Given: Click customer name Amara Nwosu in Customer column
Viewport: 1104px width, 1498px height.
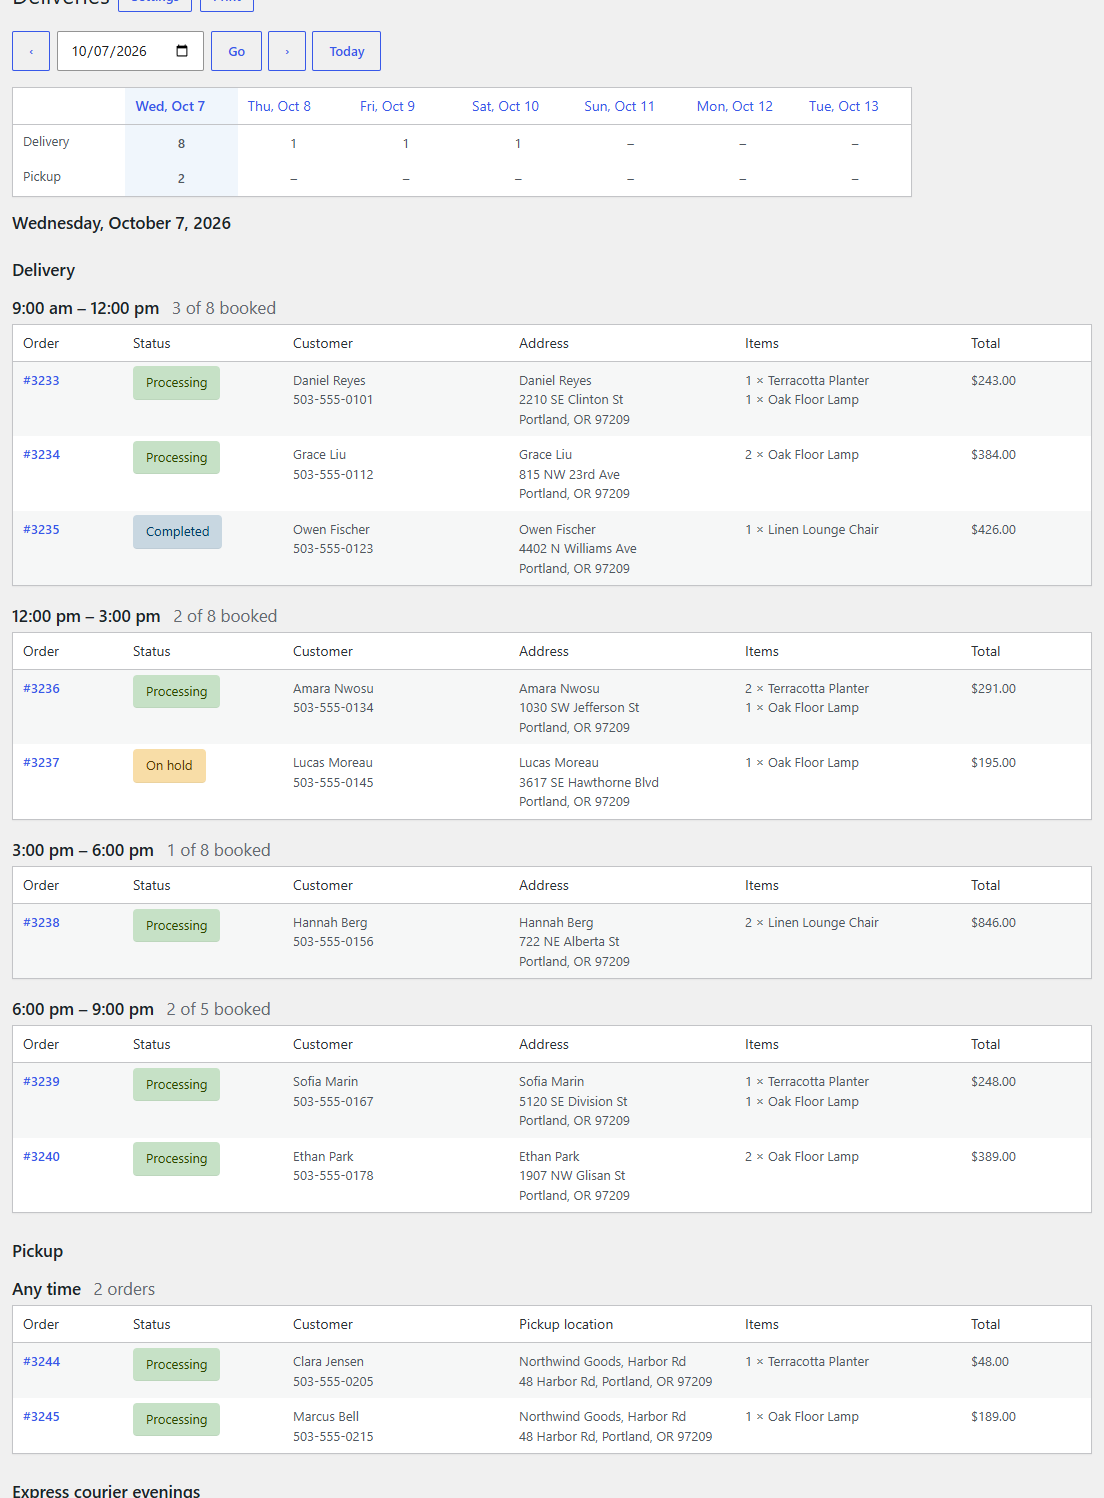Looking at the screenshot, I should (x=333, y=689).
